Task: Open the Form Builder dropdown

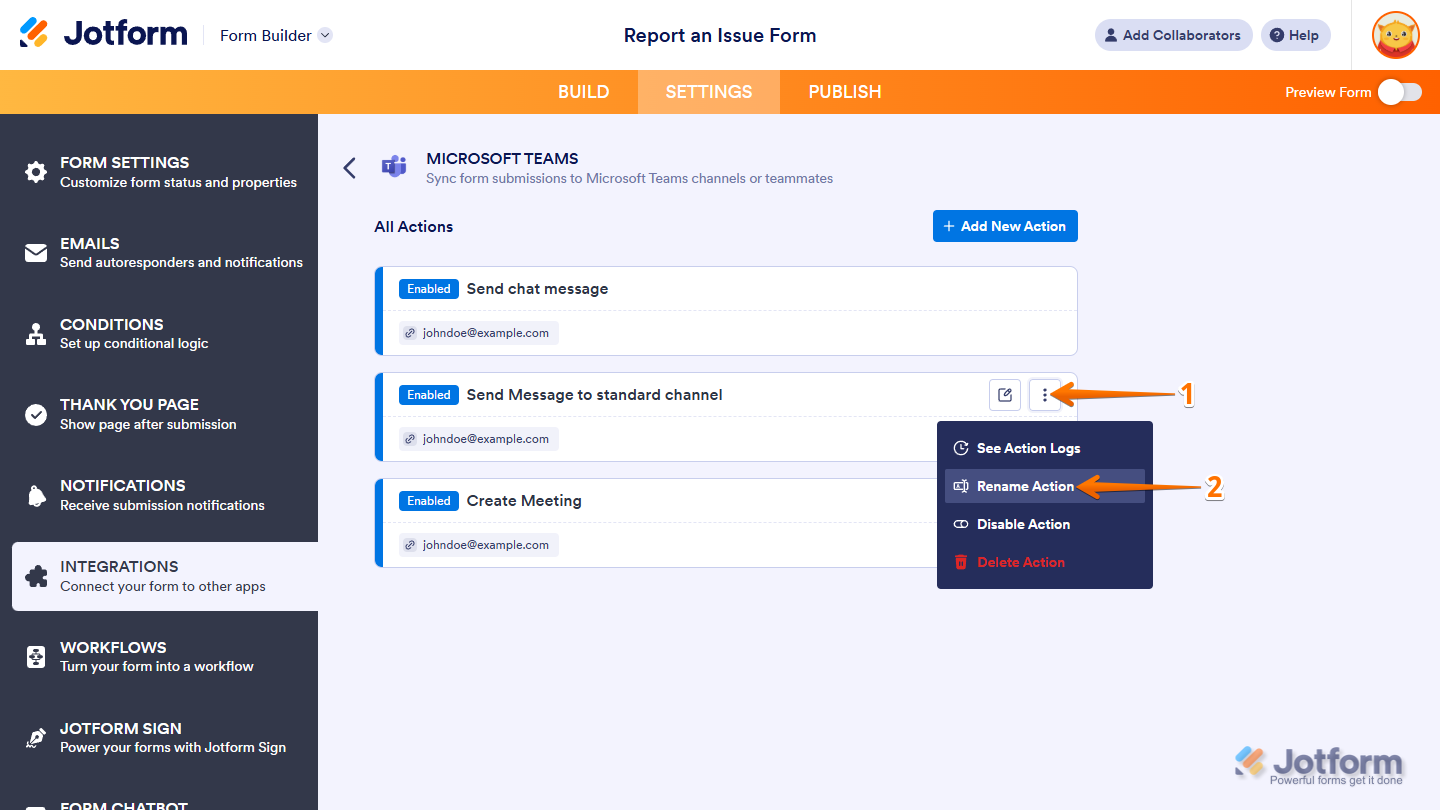Action: coord(275,35)
